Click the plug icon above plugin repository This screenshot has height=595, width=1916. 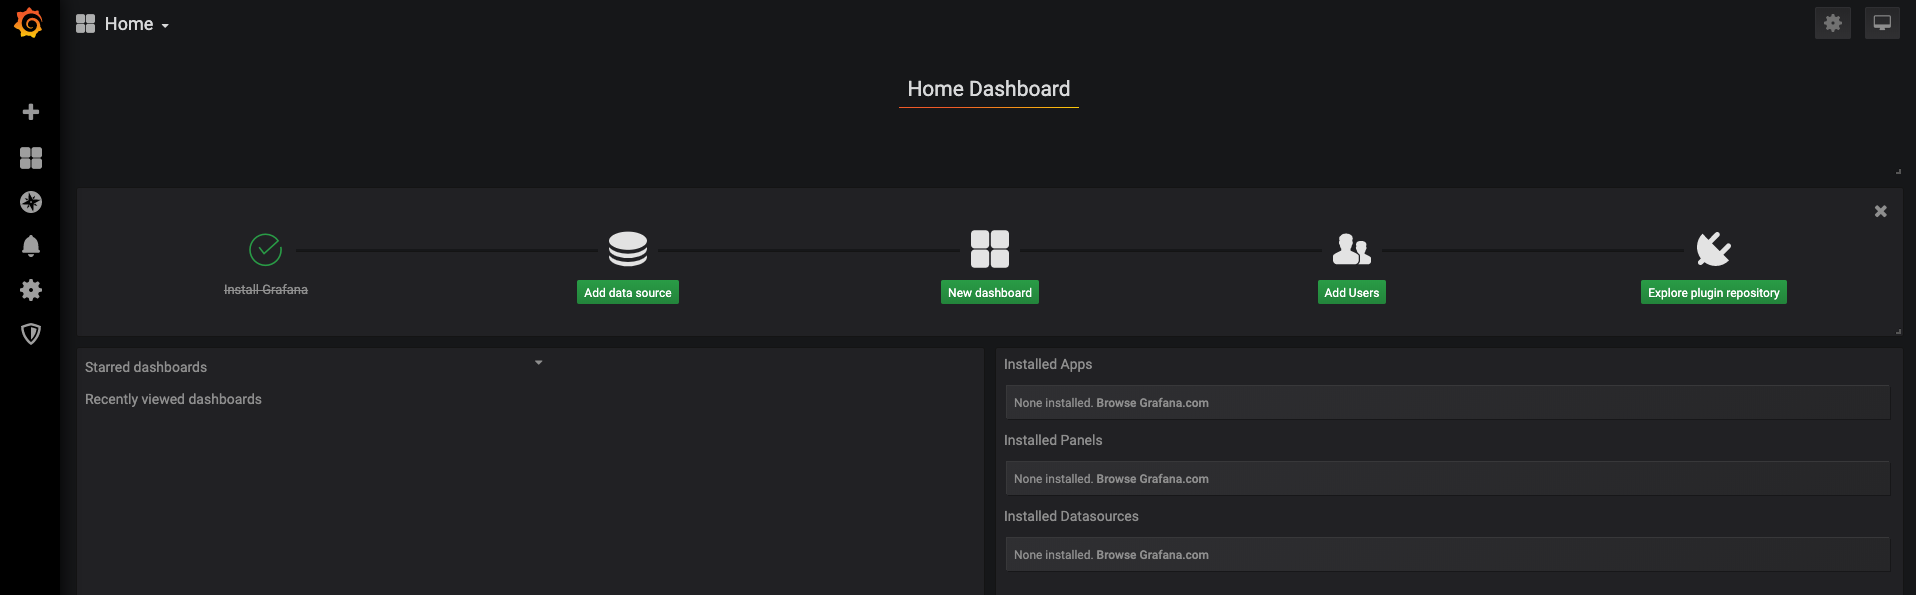tap(1714, 249)
